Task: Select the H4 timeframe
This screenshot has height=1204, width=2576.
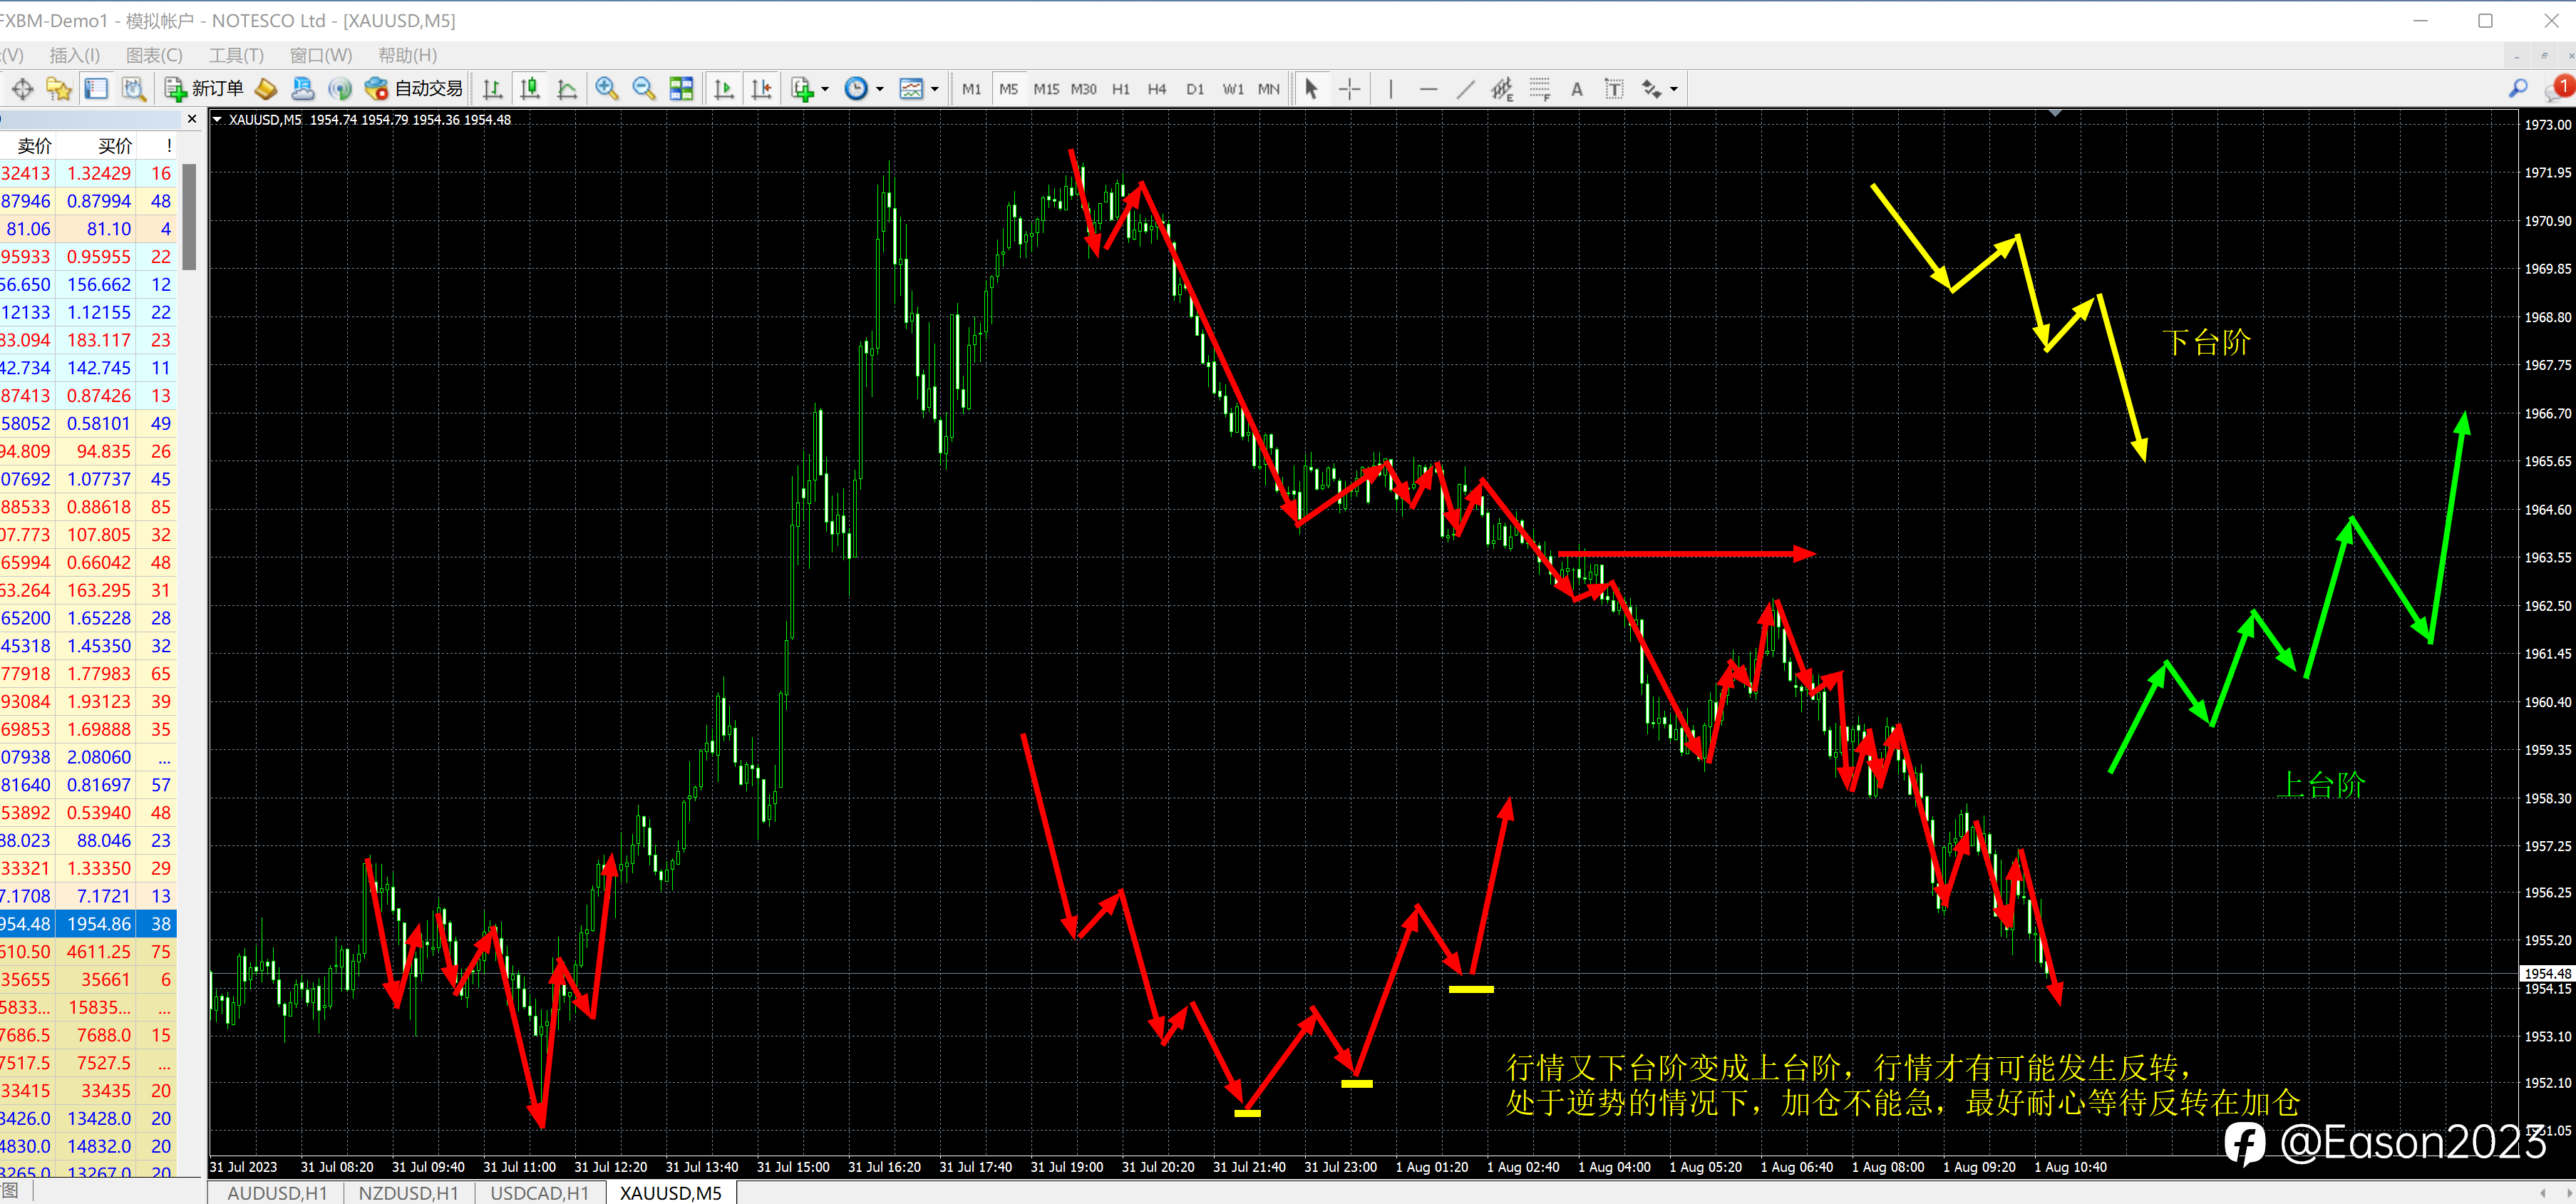Action: pyautogui.click(x=1157, y=89)
